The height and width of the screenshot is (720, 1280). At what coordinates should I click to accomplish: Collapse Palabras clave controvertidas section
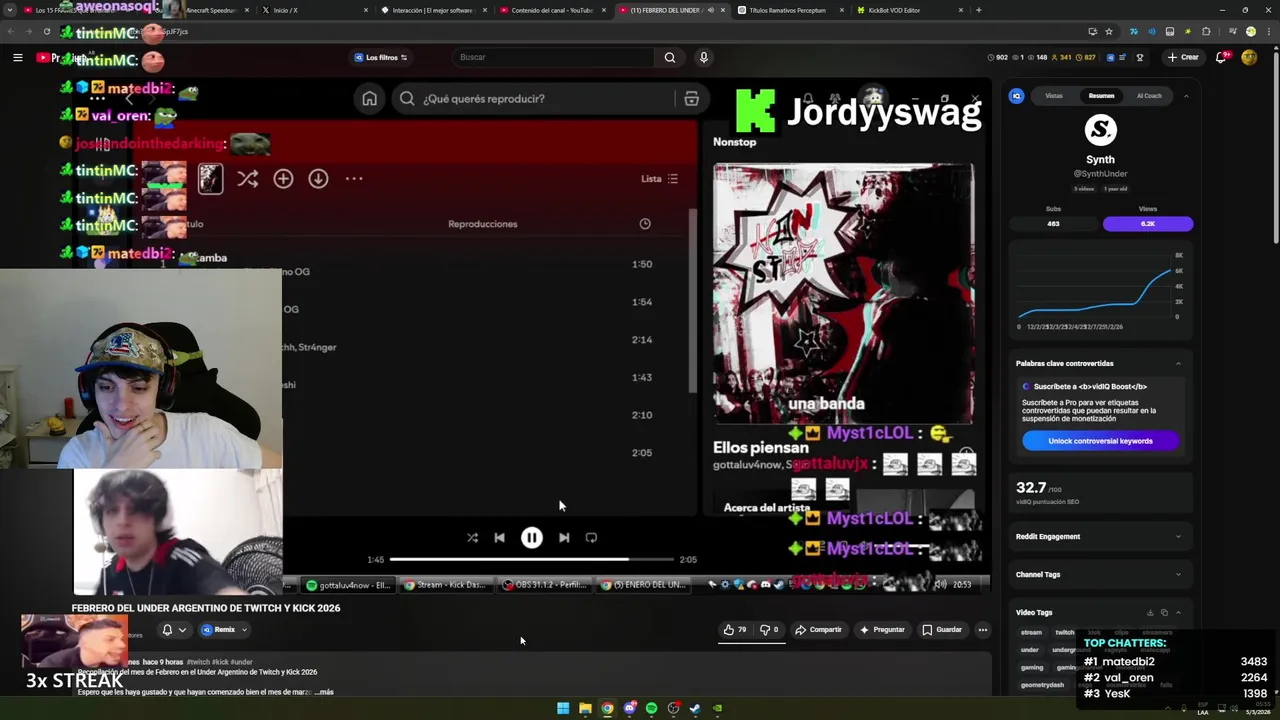(1178, 363)
